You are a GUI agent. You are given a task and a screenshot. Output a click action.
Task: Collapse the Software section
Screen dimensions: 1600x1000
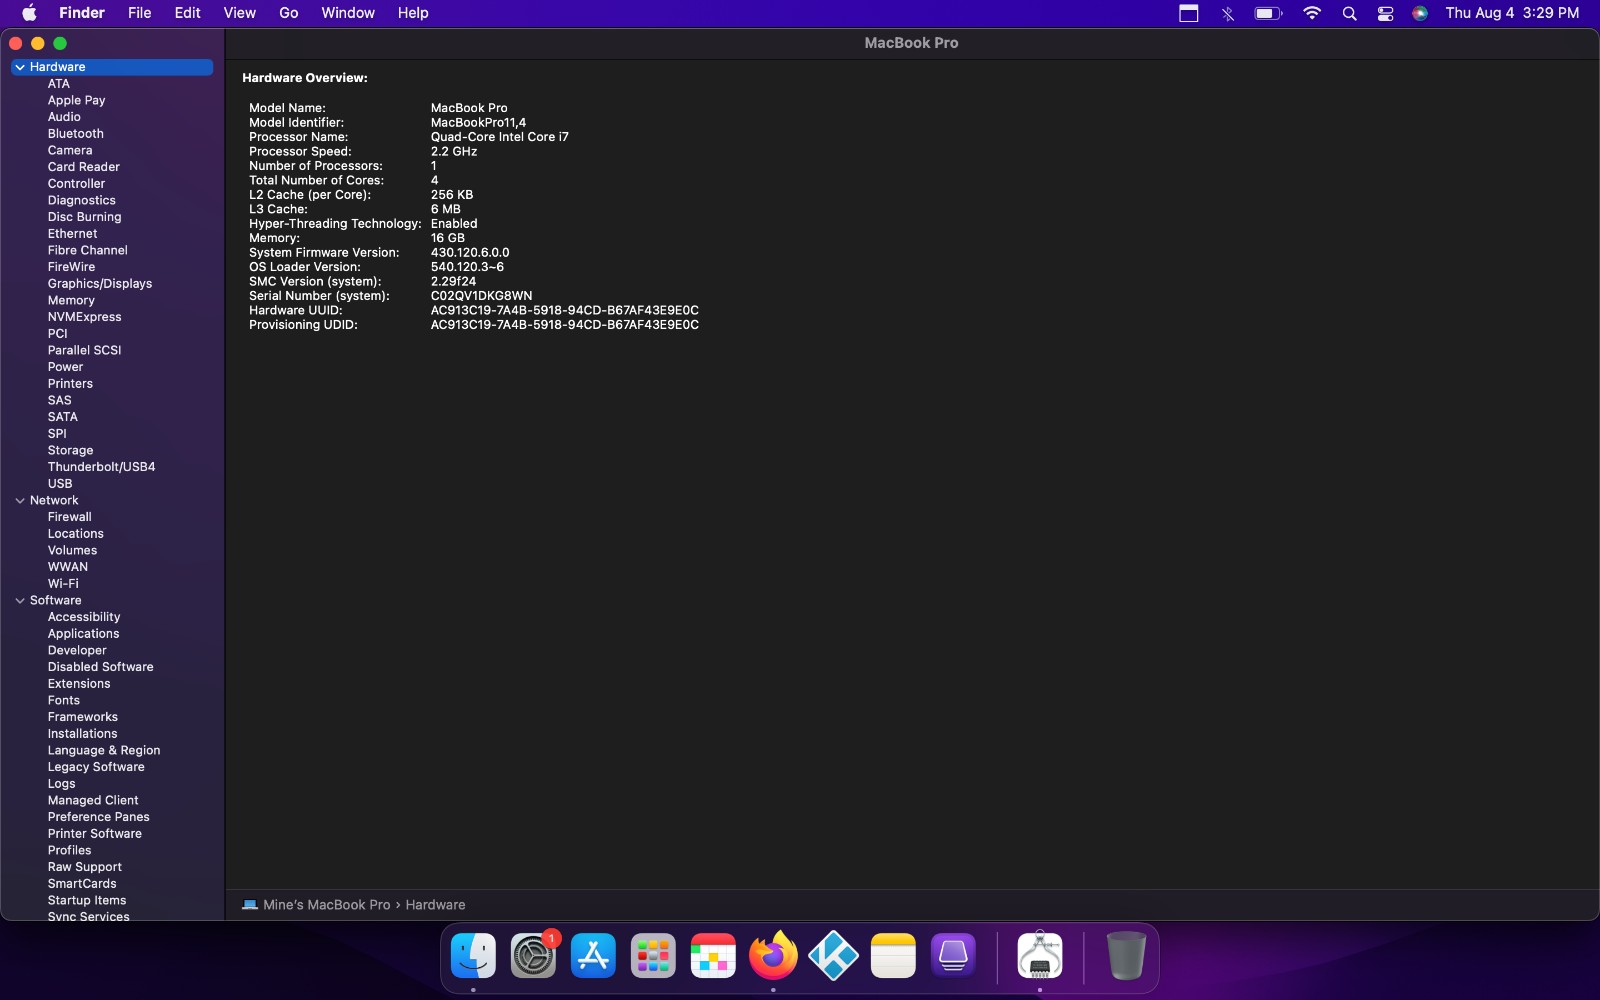click(20, 601)
